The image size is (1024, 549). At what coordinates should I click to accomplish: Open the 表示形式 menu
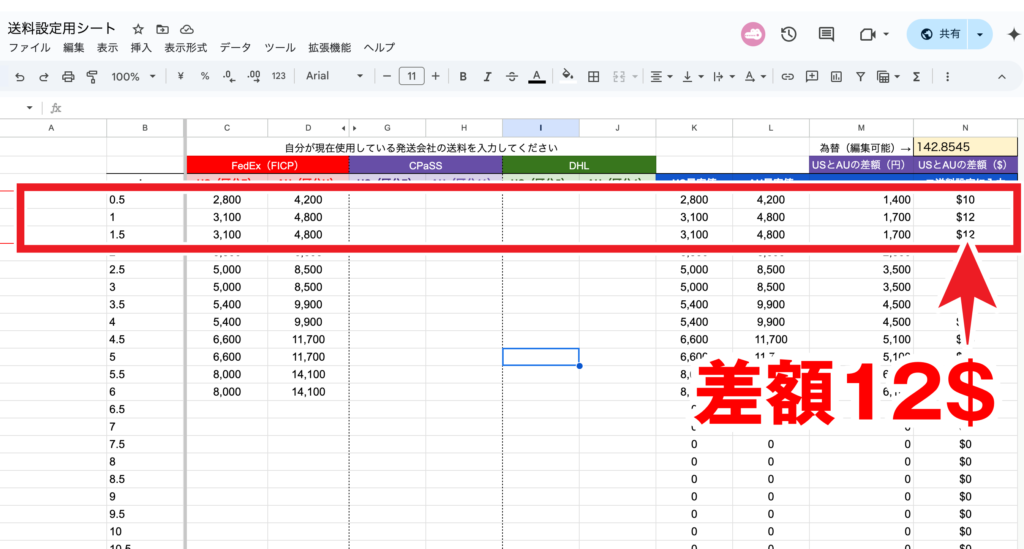[185, 48]
